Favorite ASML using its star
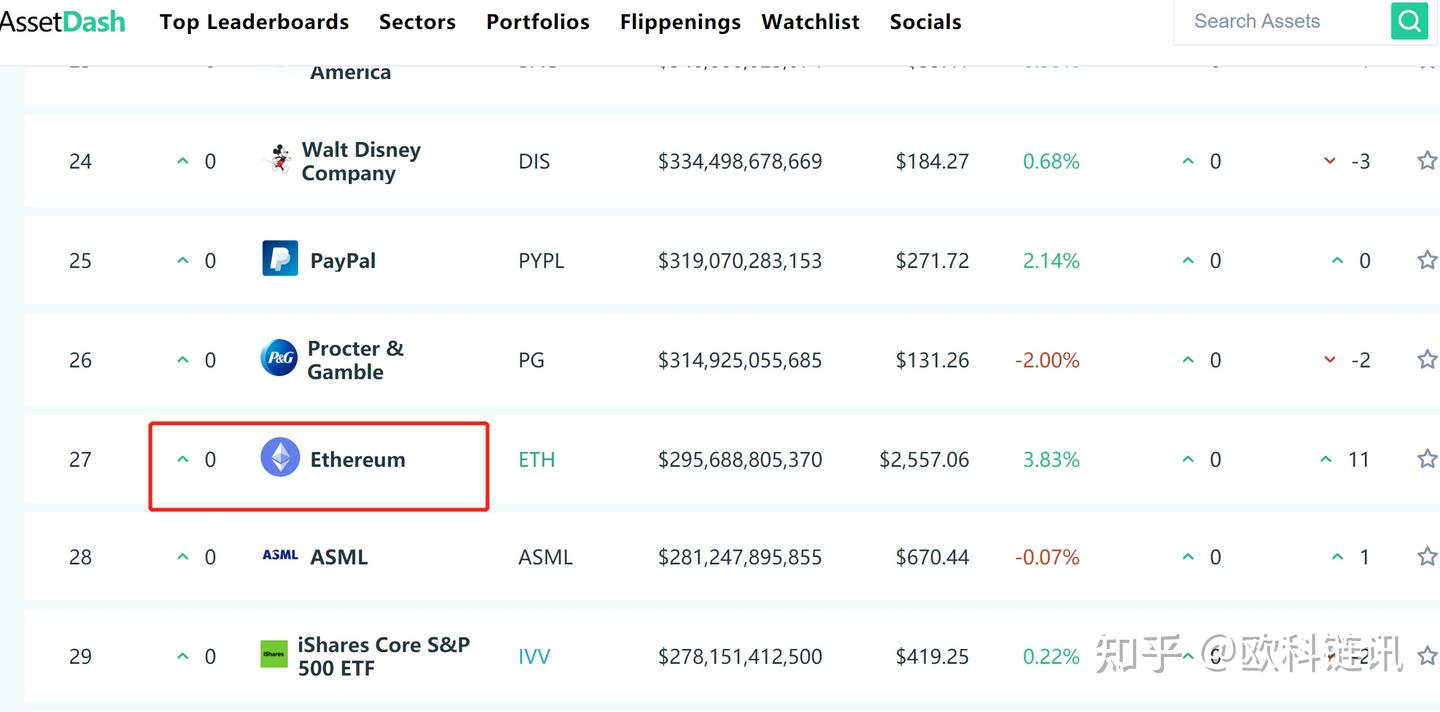 point(1426,556)
